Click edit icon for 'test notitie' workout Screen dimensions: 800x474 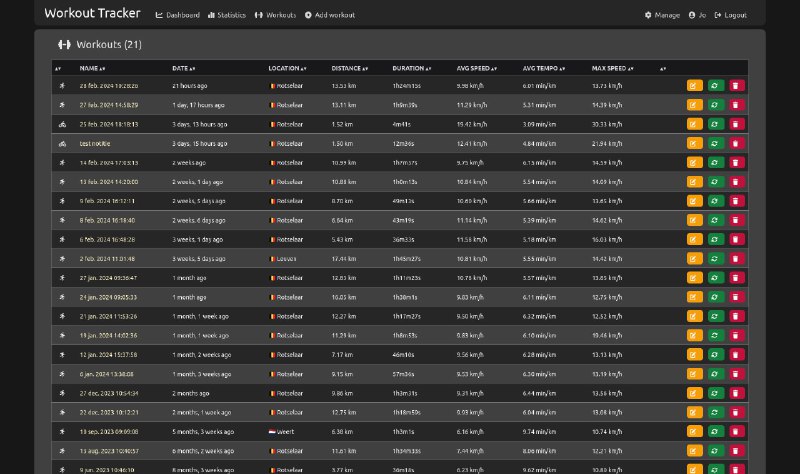pyautogui.click(x=694, y=143)
